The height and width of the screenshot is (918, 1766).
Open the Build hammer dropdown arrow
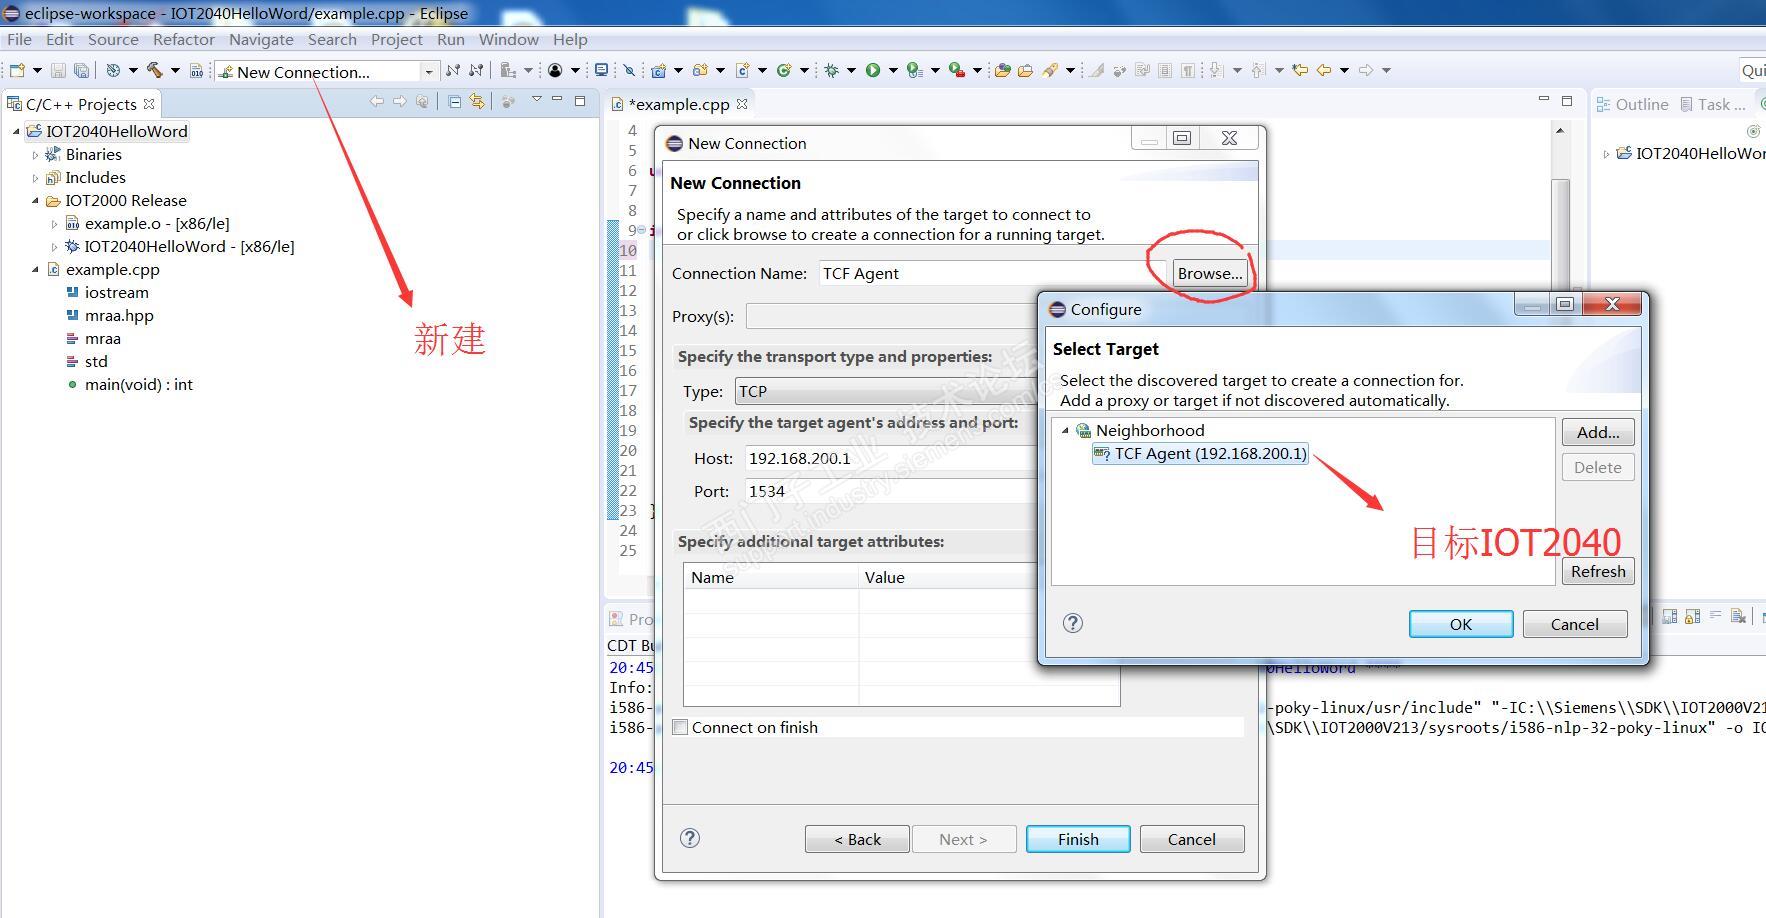pos(175,70)
